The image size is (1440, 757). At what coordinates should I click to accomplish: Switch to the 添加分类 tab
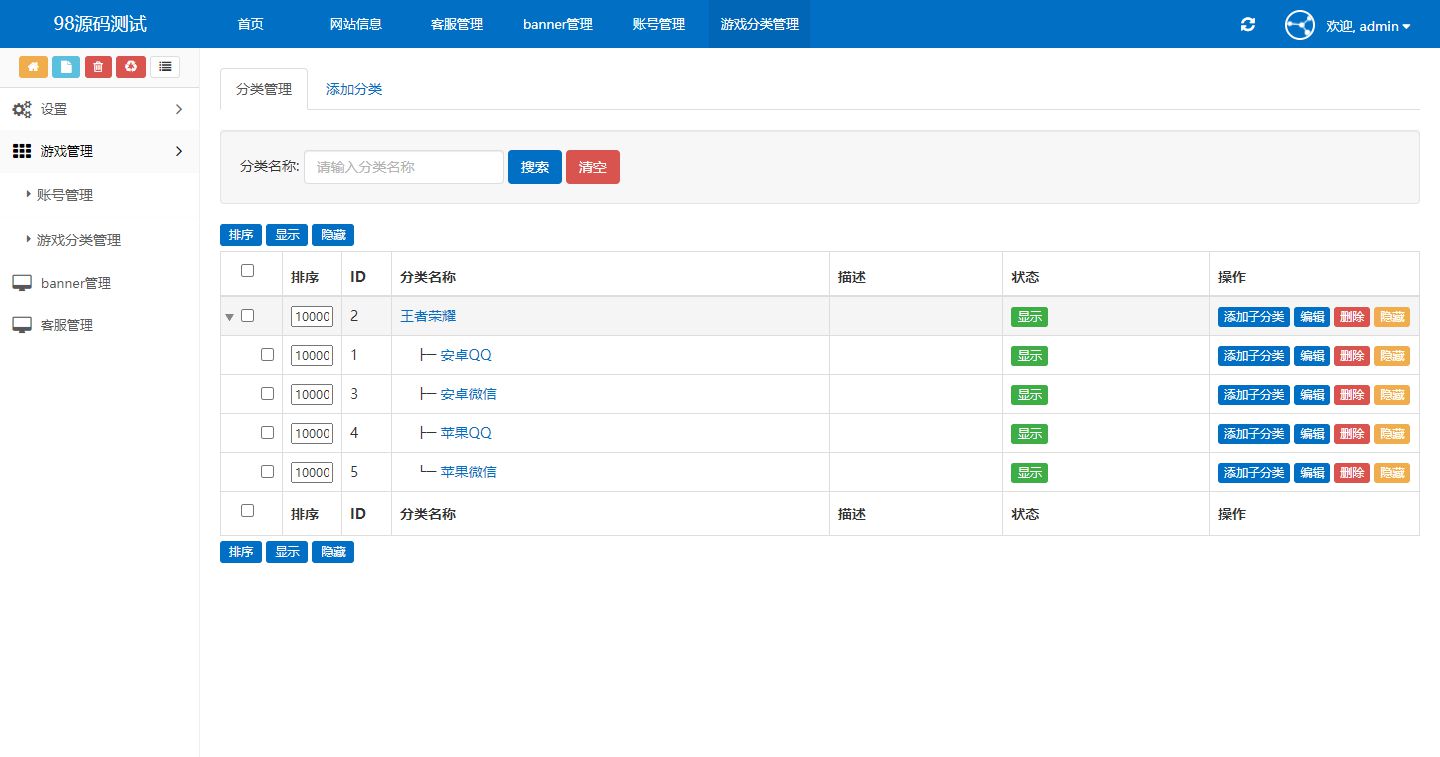click(354, 89)
